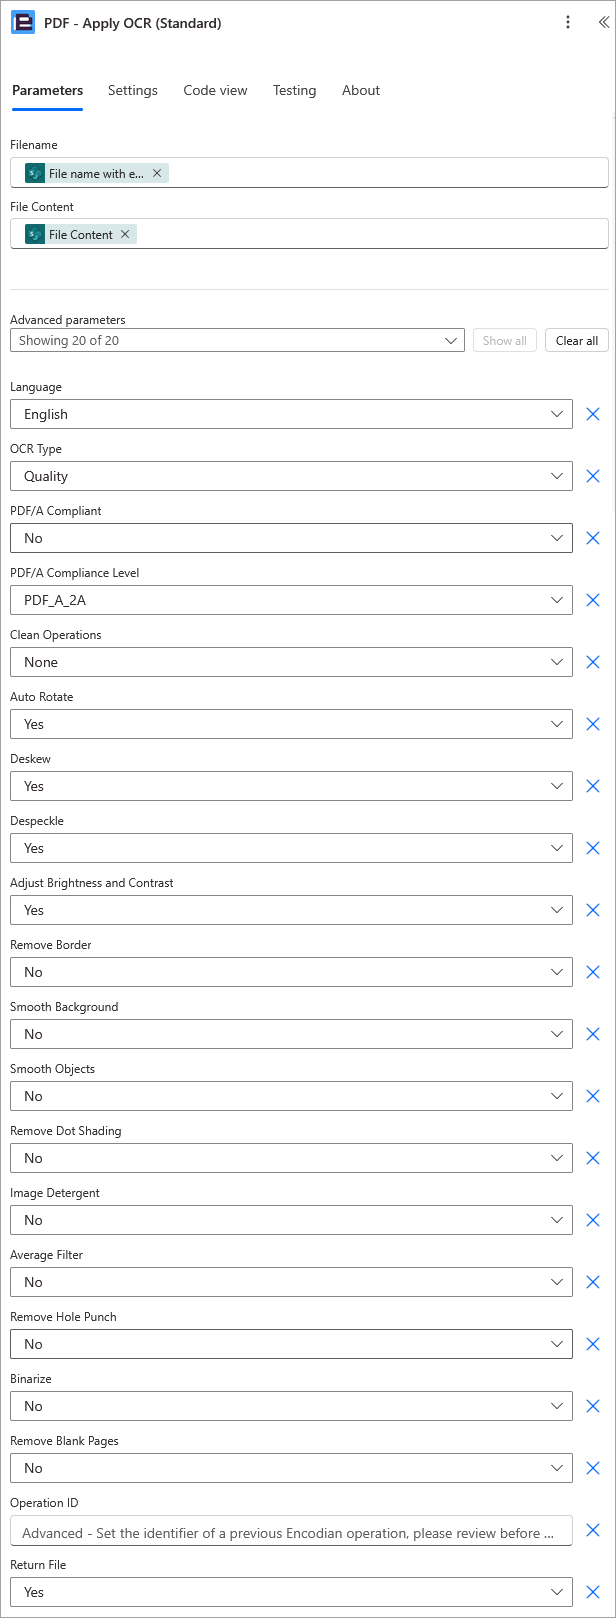This screenshot has width=616, height=1618.
Task: Open the more options ellipsis menu
Action: click(568, 23)
